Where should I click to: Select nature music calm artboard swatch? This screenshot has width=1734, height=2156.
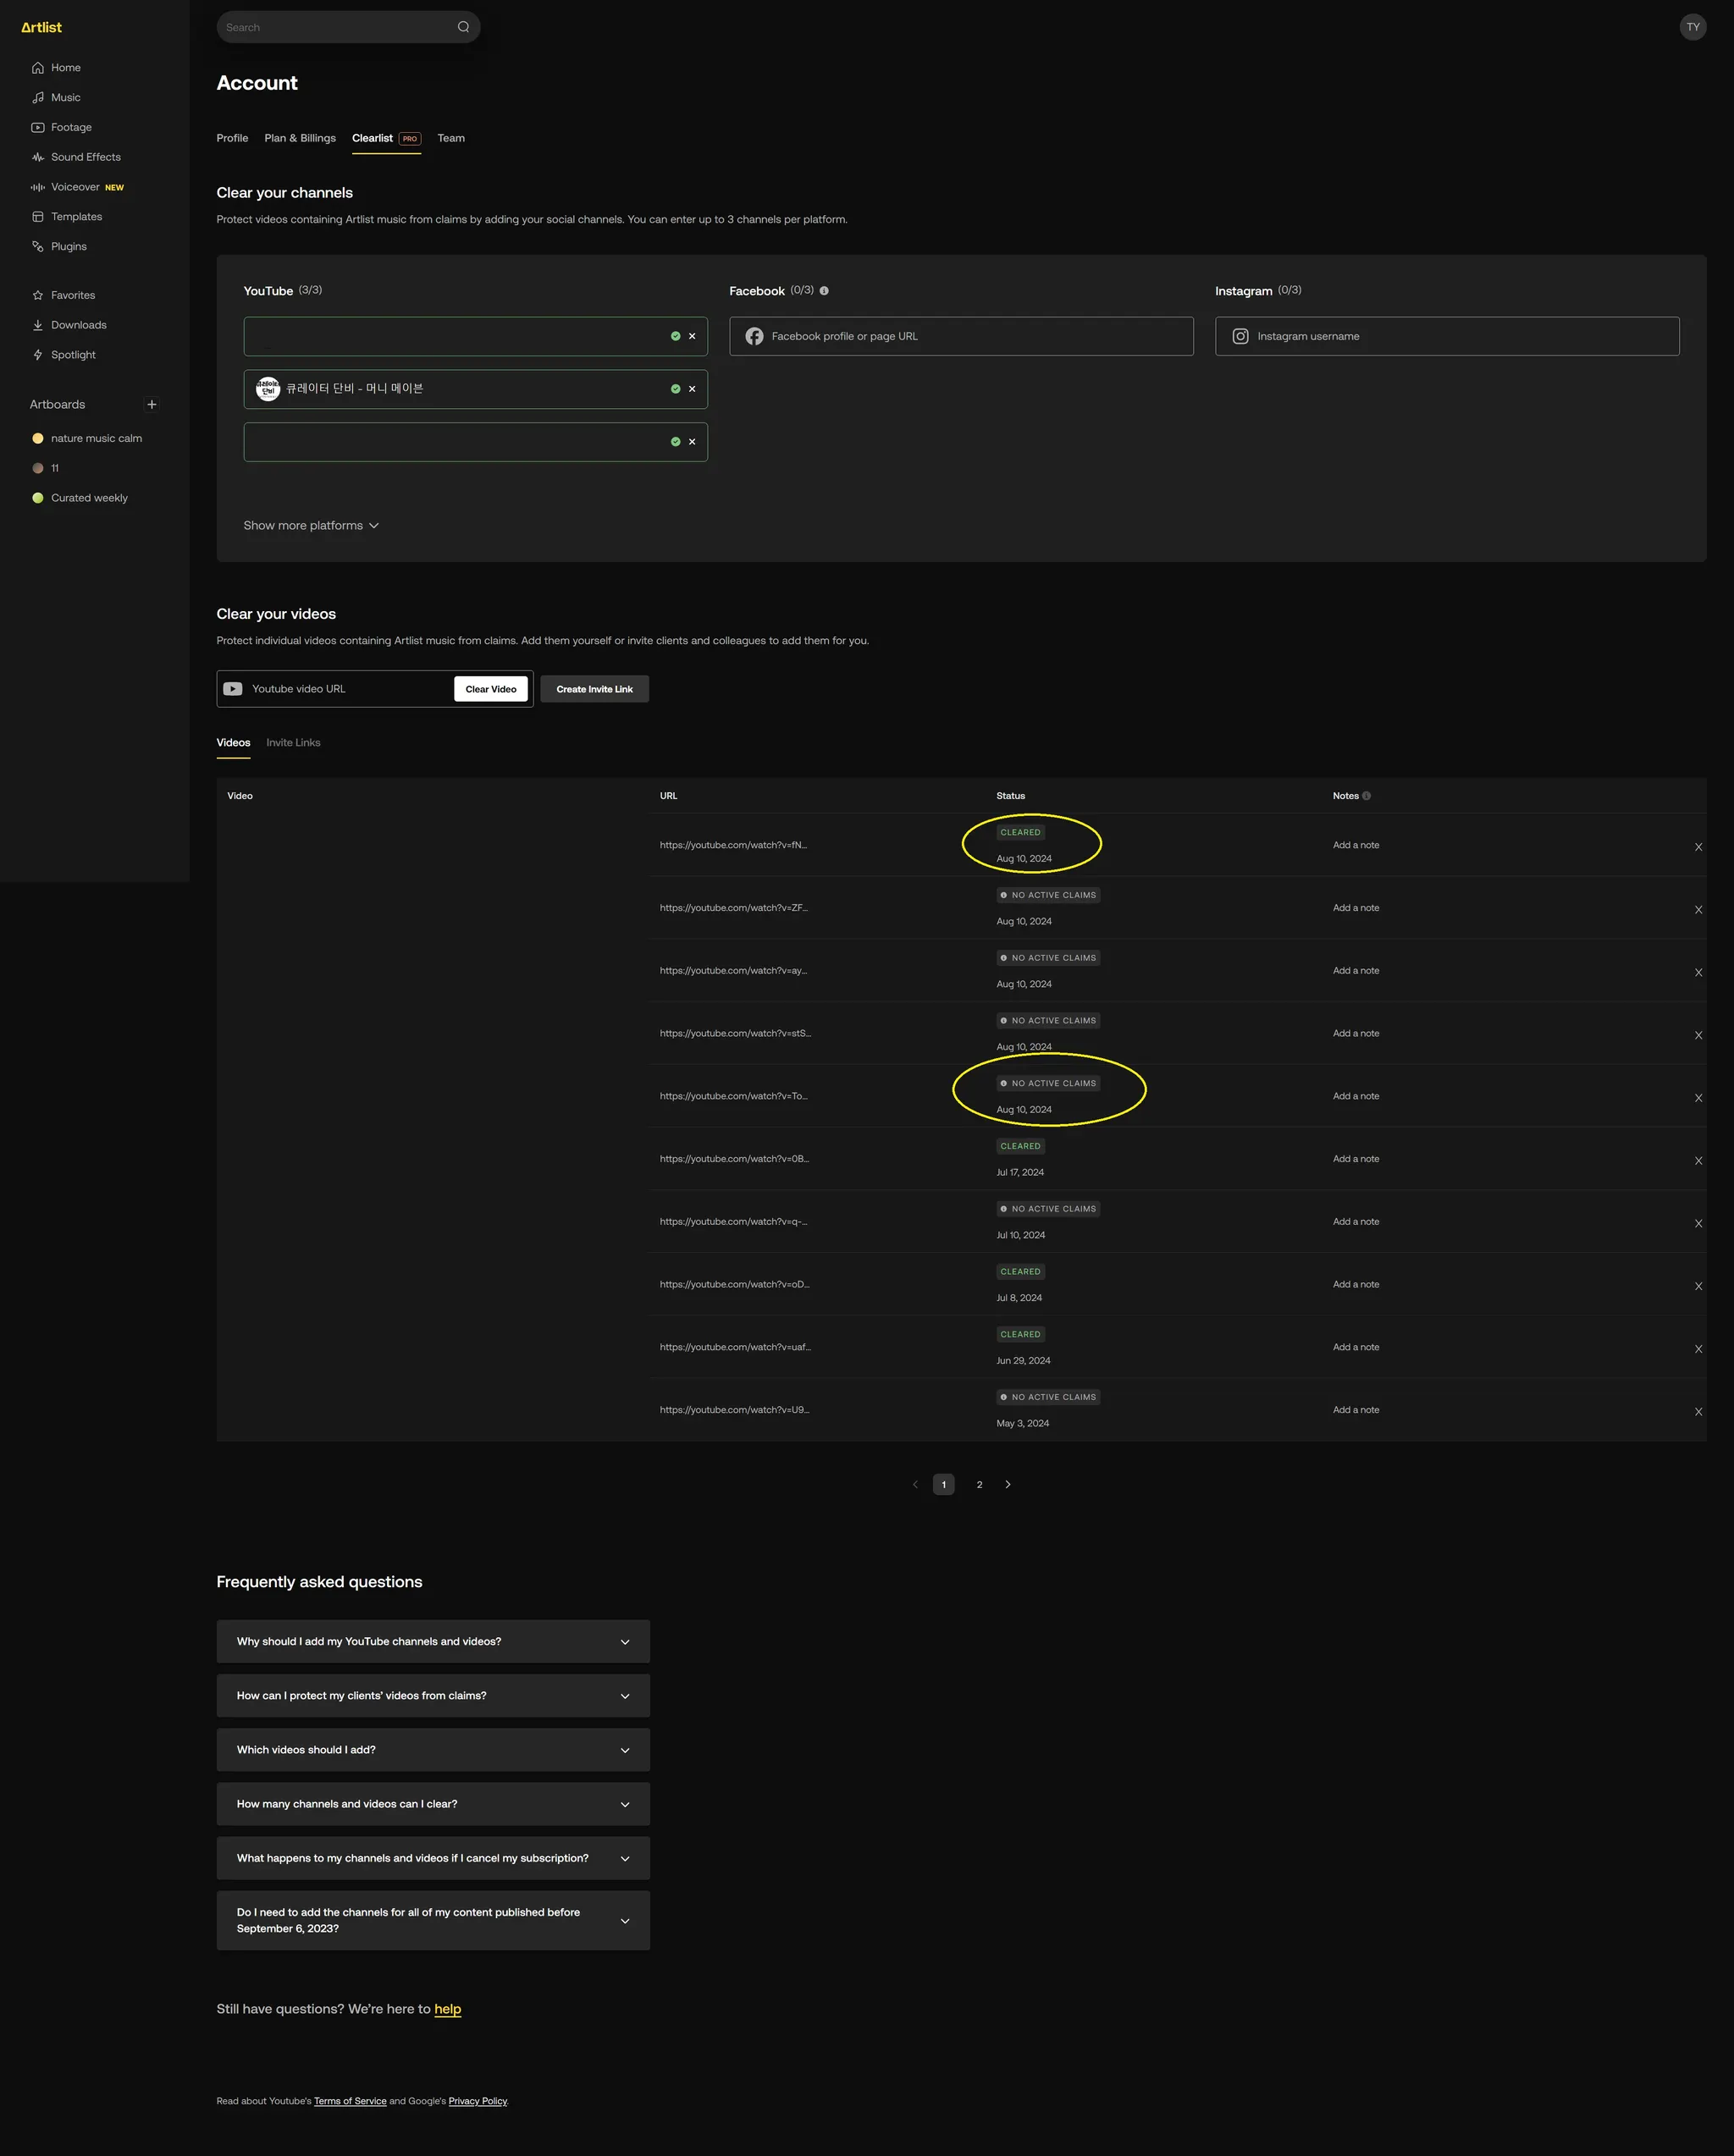pos(38,439)
